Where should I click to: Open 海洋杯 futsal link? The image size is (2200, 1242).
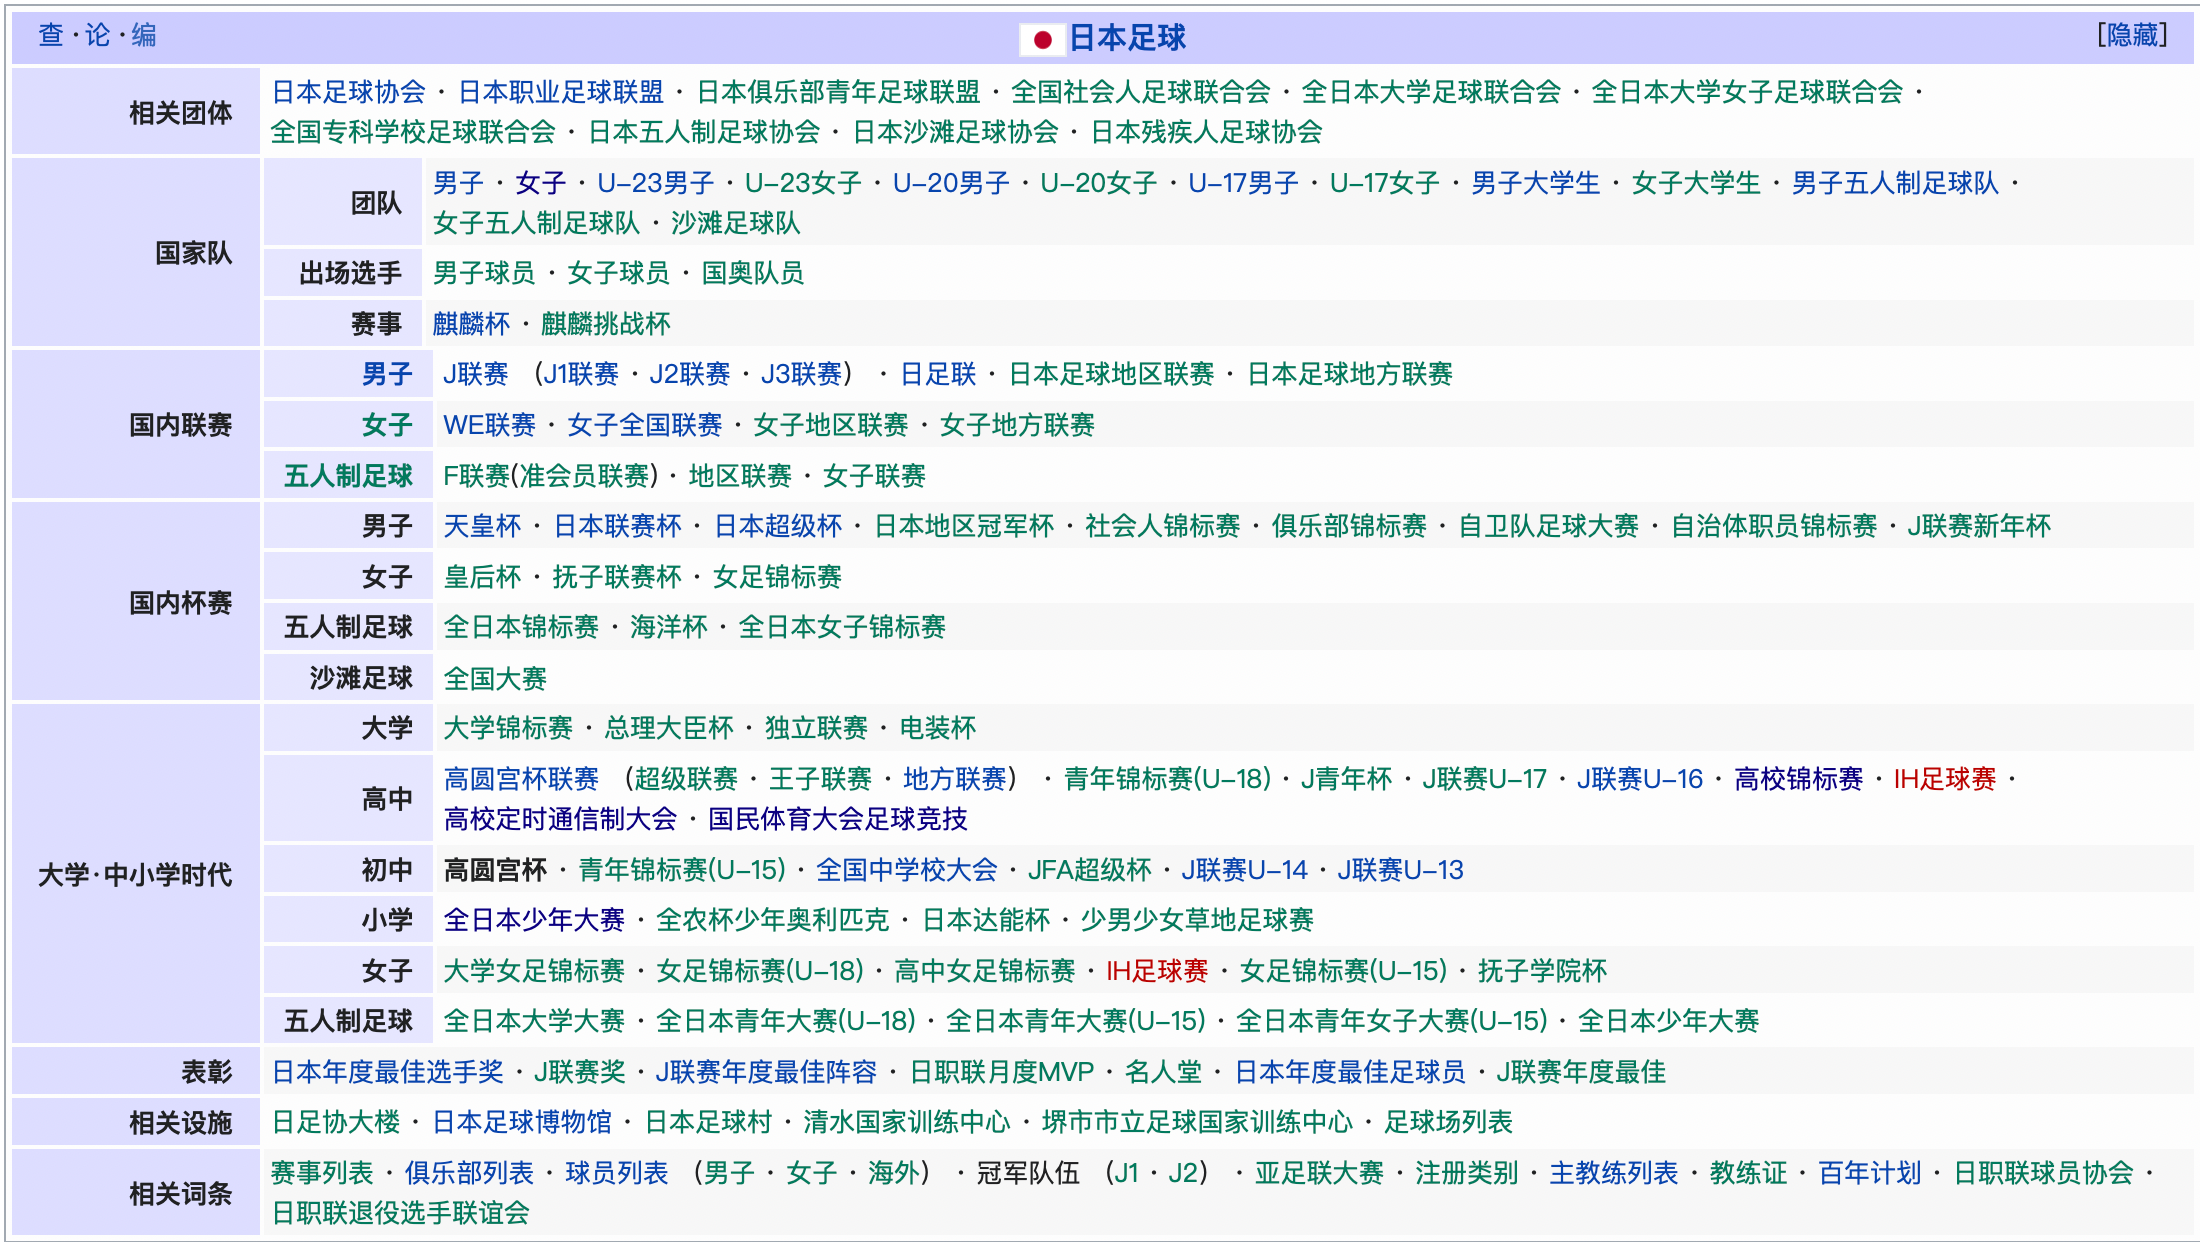[x=668, y=627]
